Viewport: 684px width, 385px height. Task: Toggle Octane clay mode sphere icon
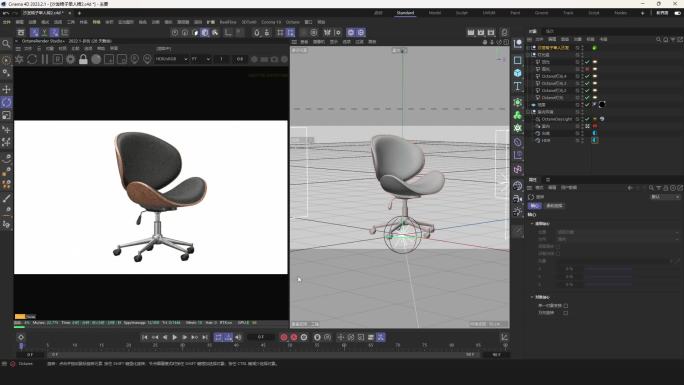pos(96,59)
